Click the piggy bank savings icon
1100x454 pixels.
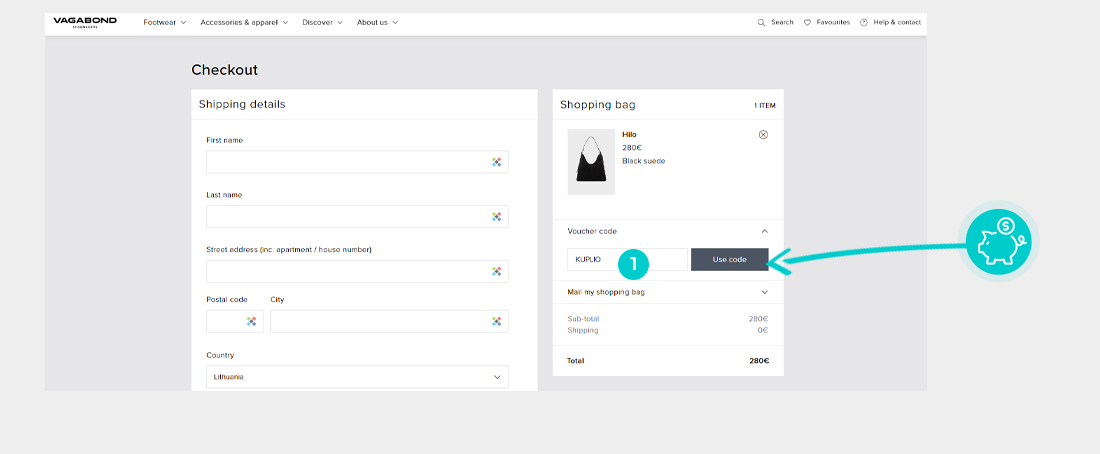(x=1001, y=243)
